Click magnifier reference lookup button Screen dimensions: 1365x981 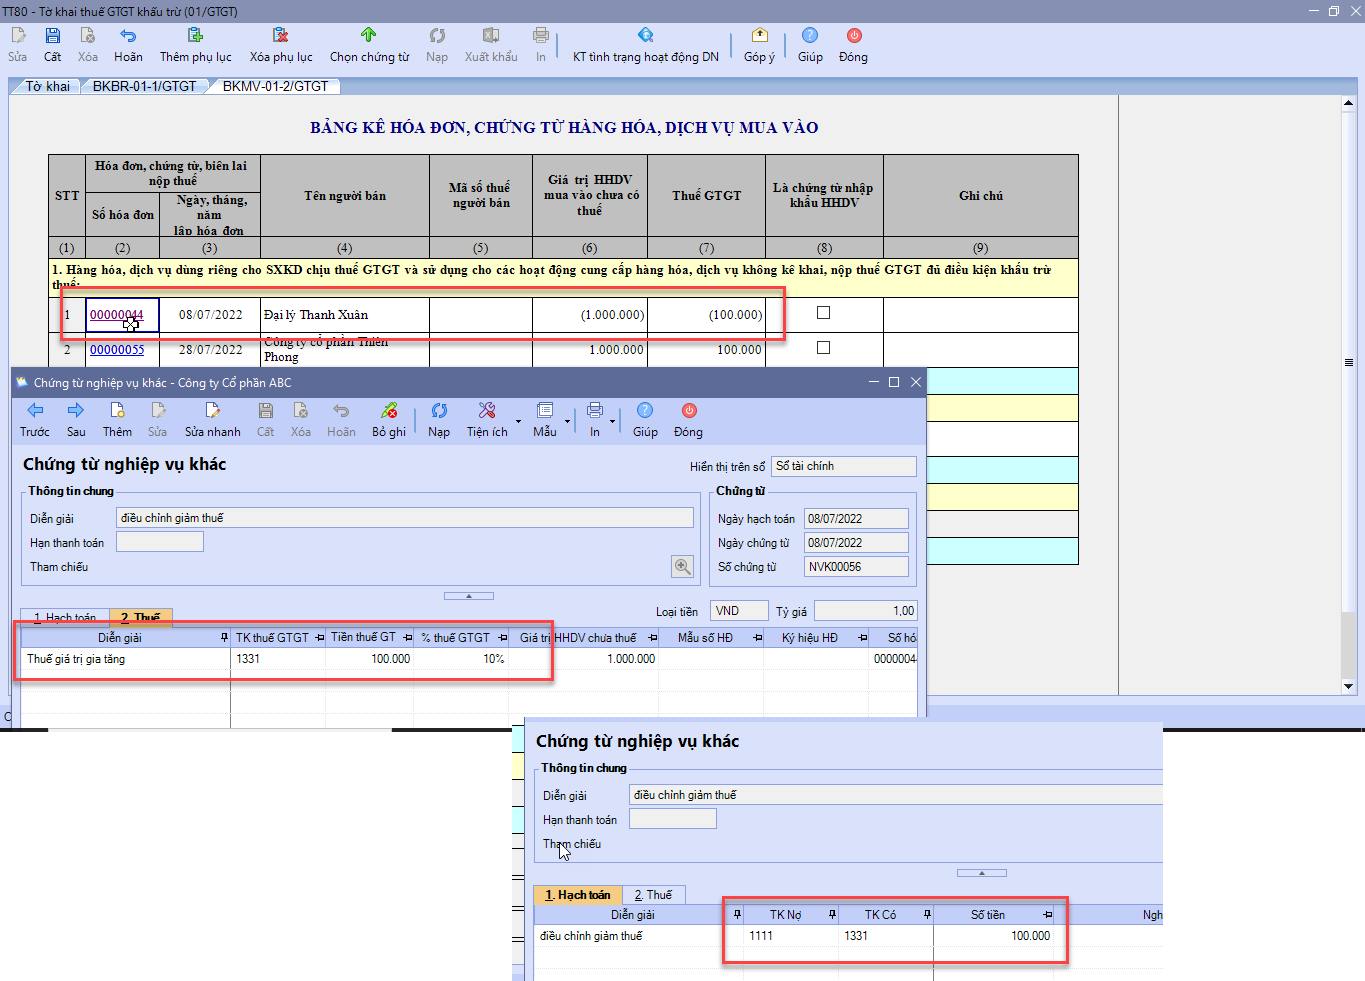[682, 567]
